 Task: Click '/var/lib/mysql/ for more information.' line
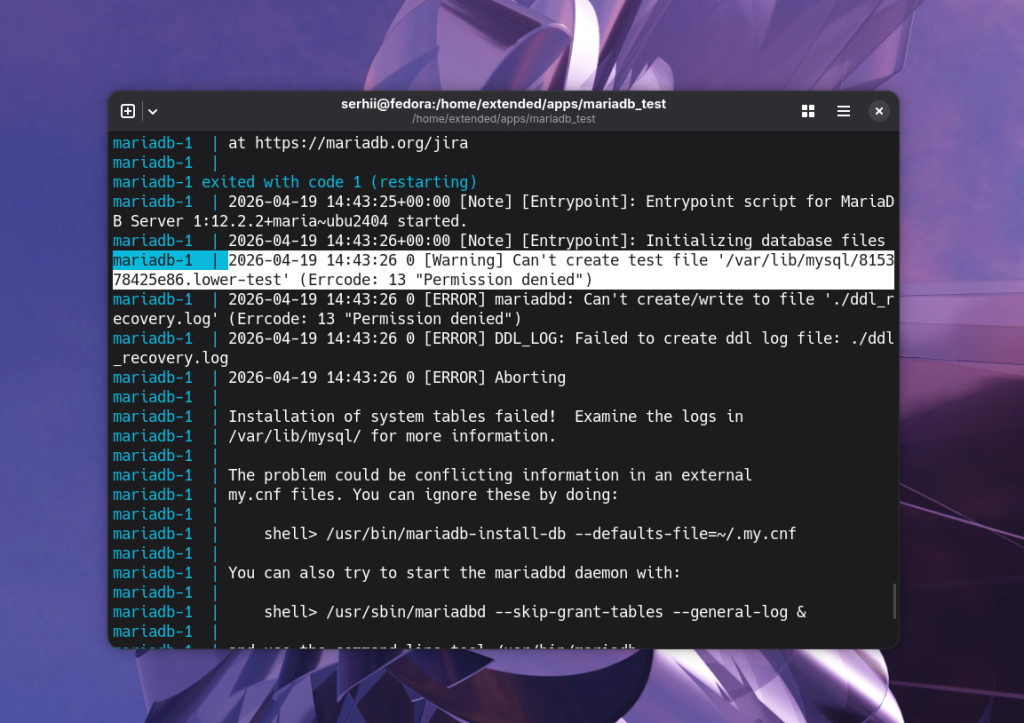(x=392, y=436)
